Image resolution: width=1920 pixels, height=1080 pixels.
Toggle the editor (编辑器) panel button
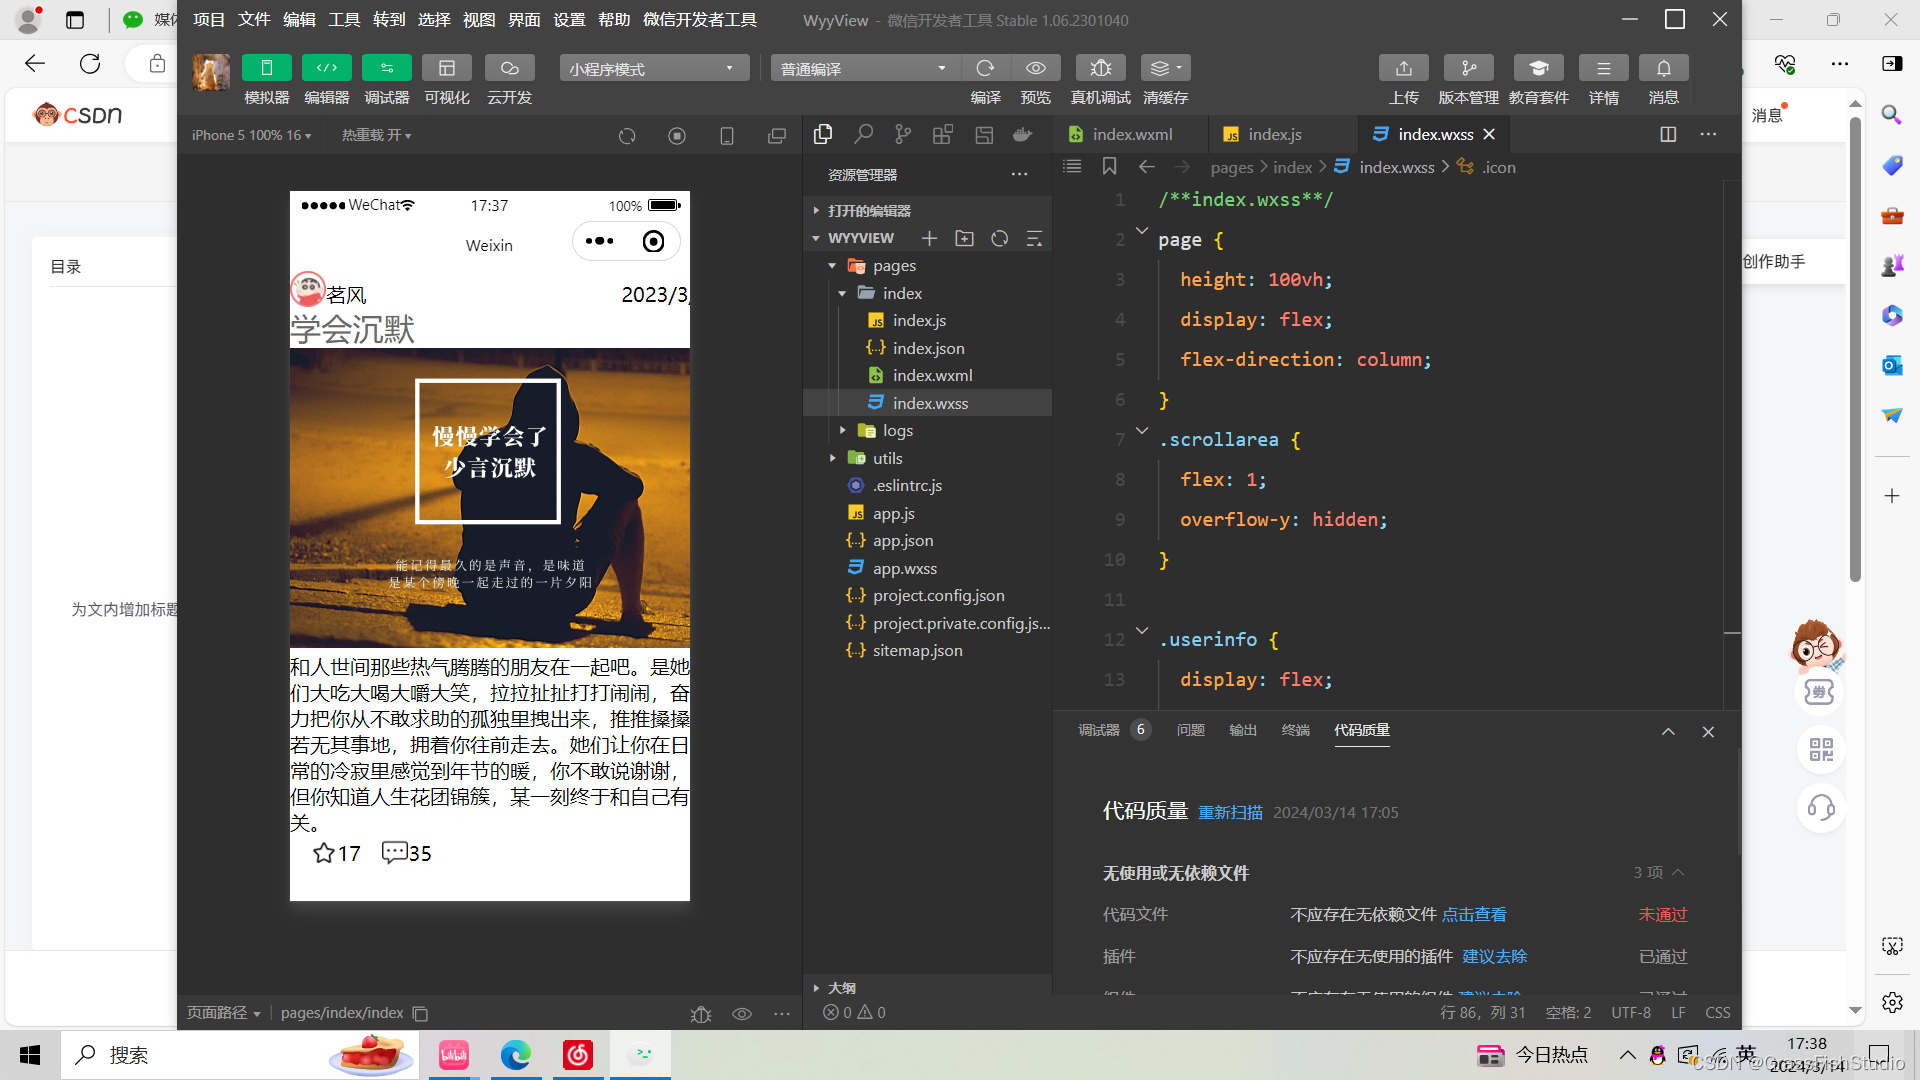point(326,68)
